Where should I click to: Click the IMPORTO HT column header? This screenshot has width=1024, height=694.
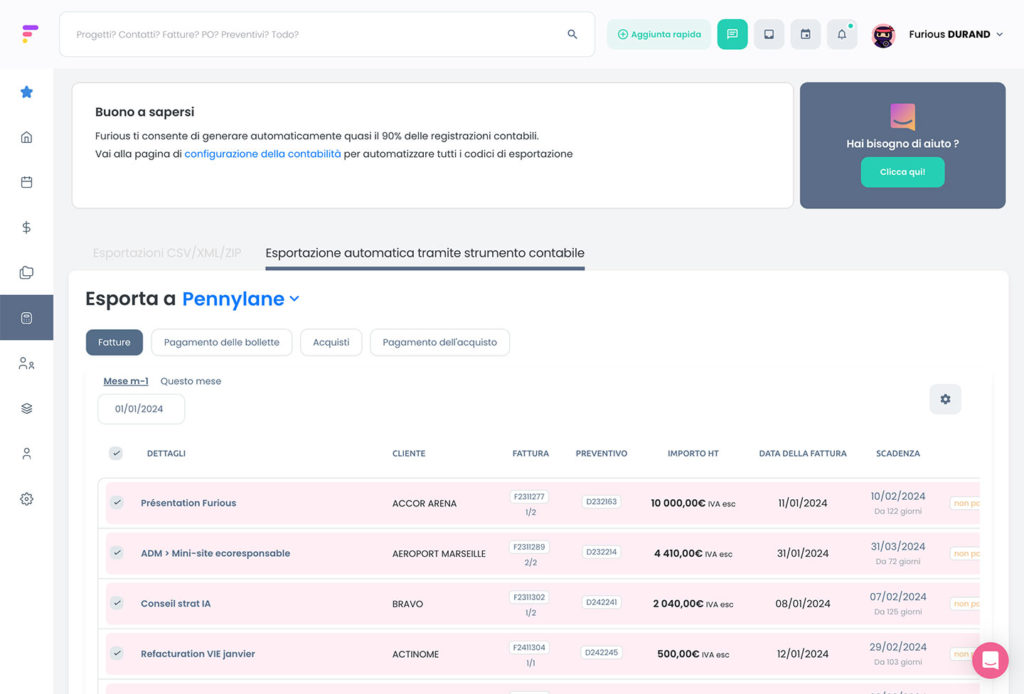click(693, 454)
